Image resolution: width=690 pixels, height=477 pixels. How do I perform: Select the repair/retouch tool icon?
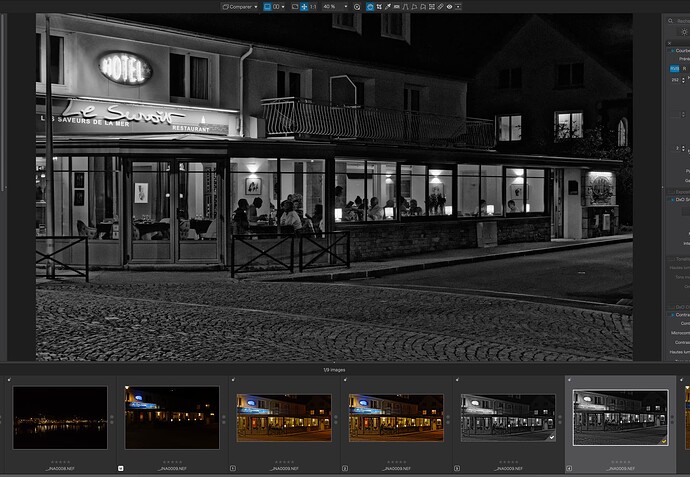click(441, 6)
